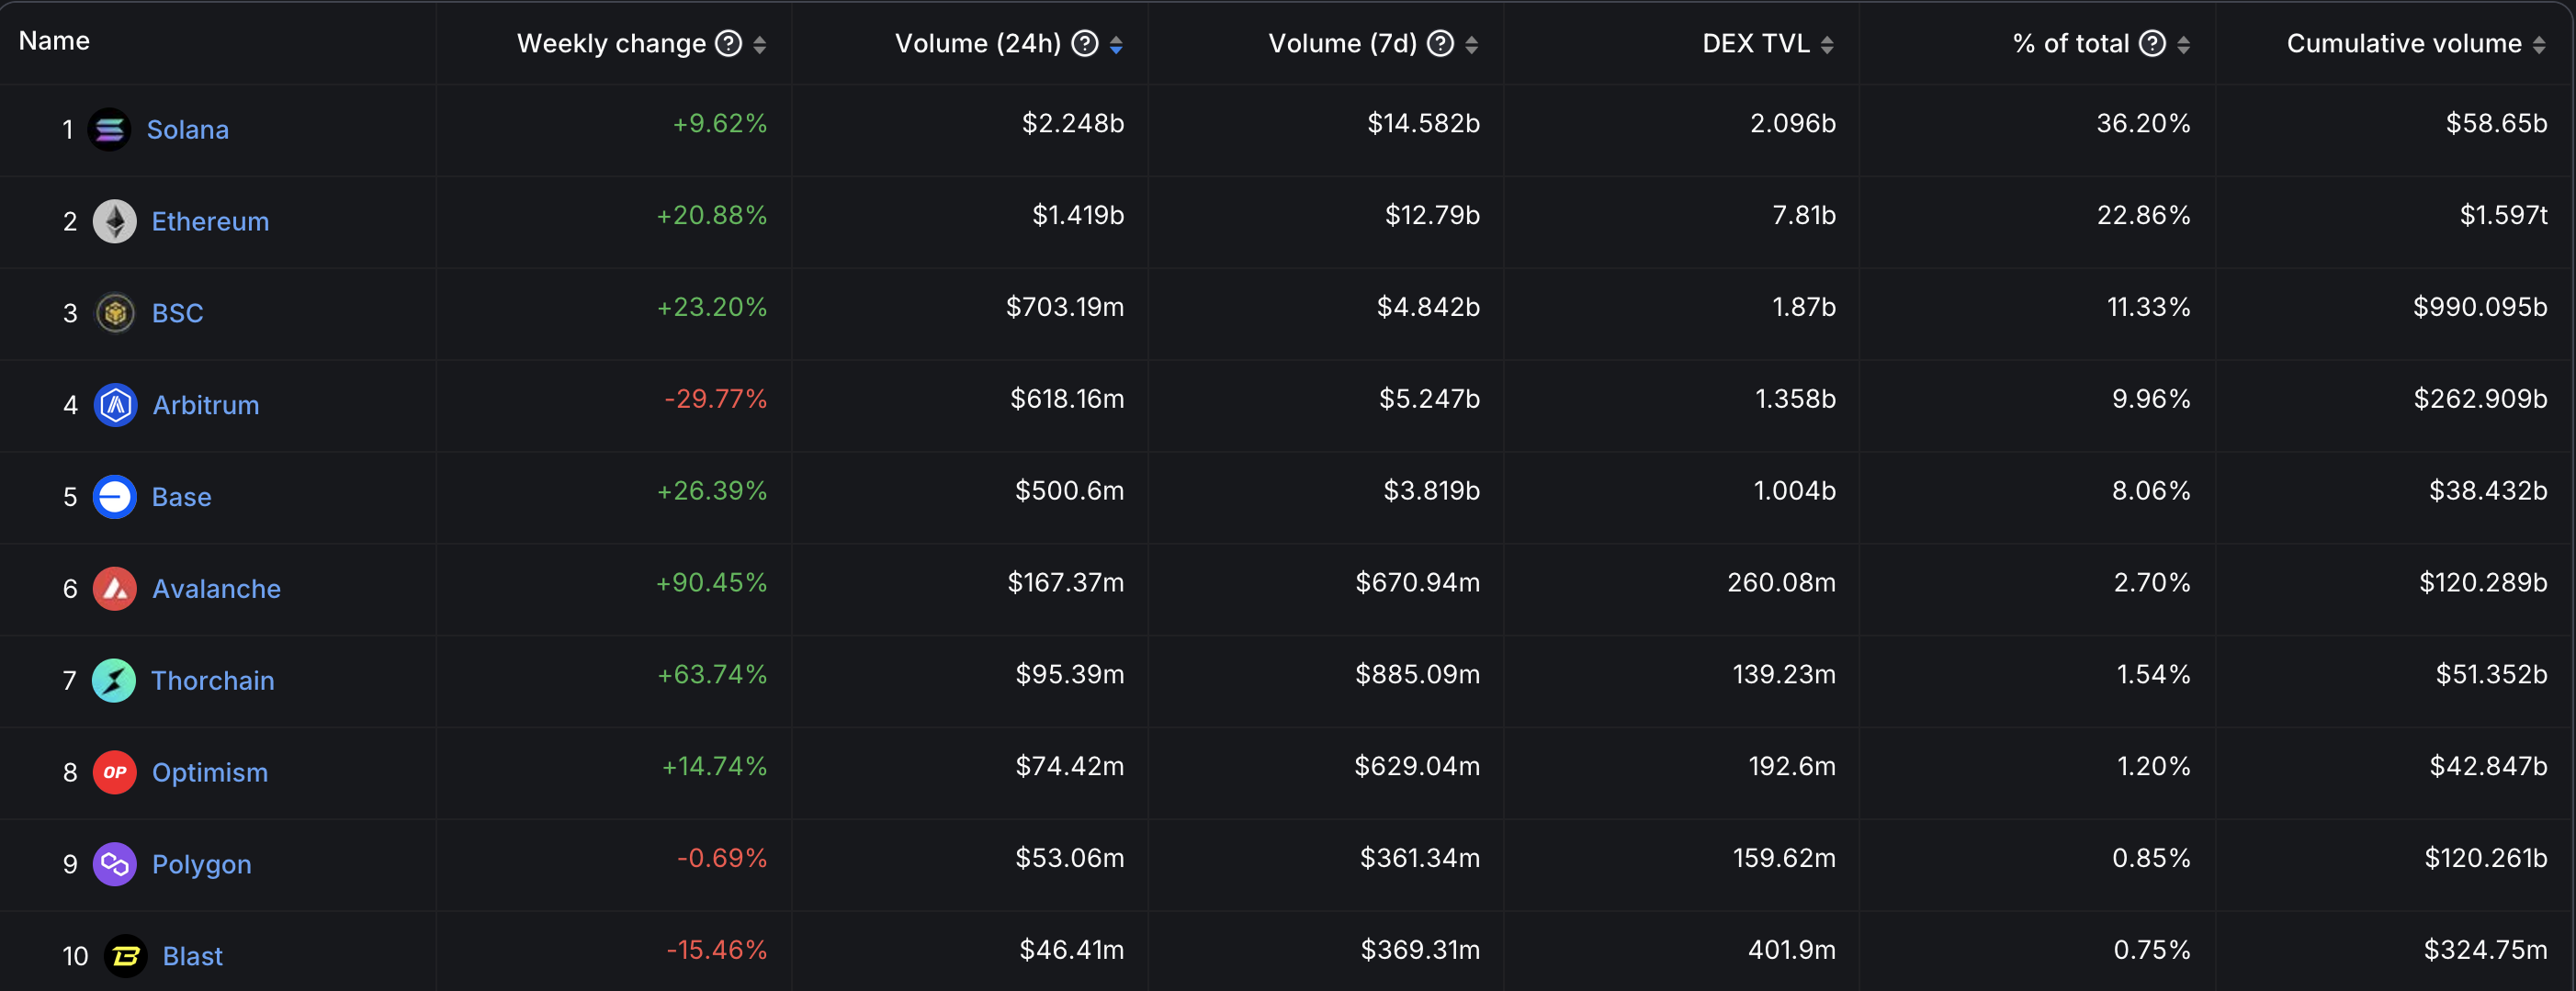
Task: Click the Ethereum diamond logo icon
Action: tap(115, 222)
